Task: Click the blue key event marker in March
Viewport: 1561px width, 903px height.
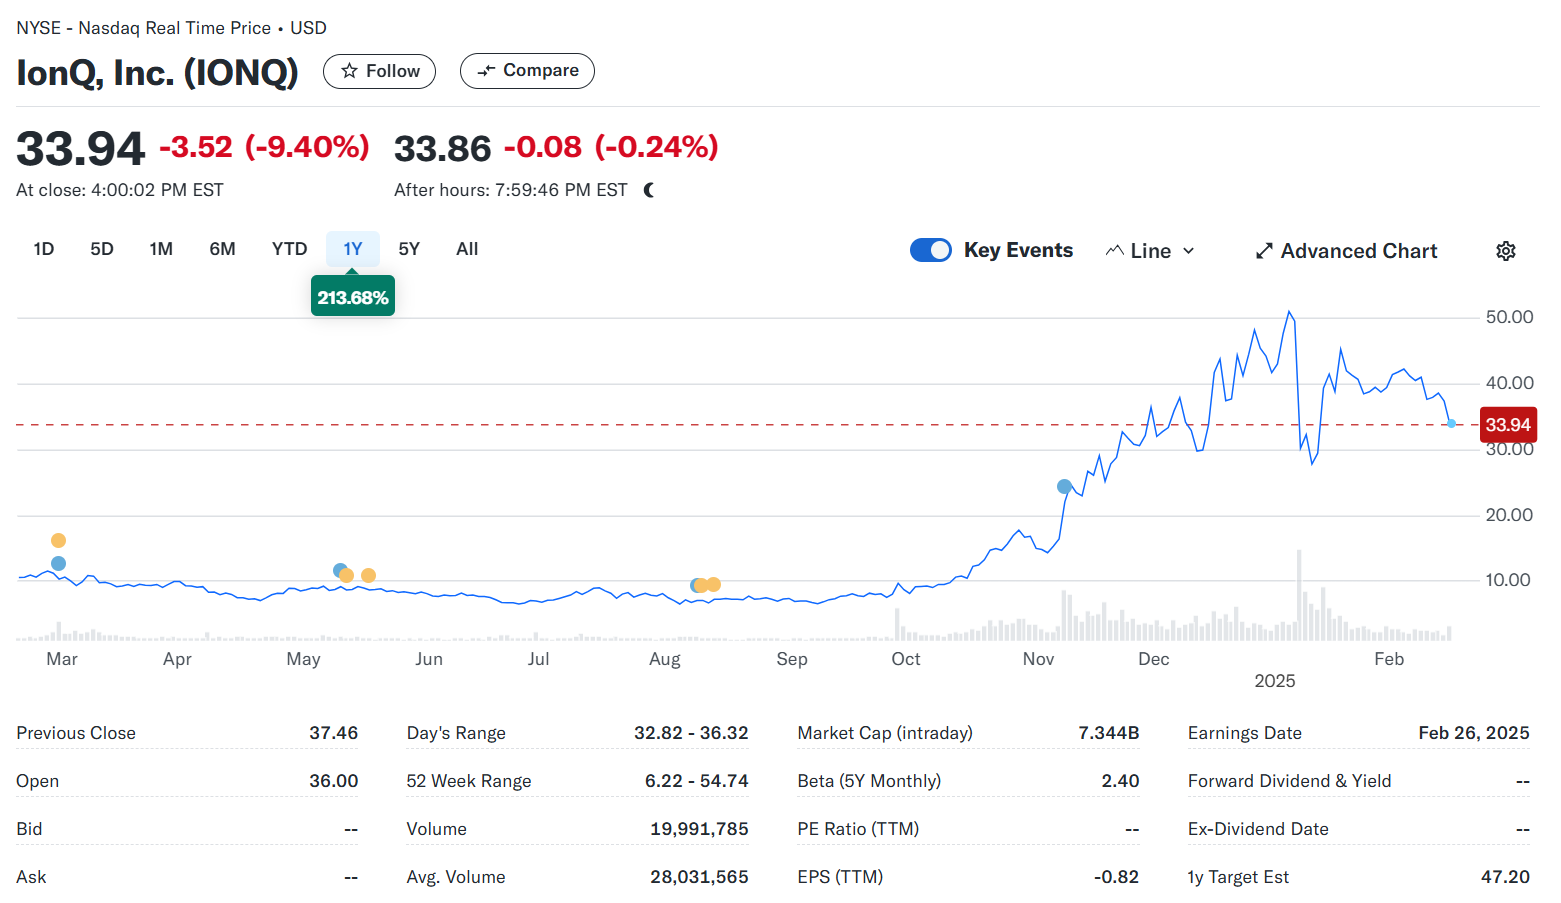Action: pyautogui.click(x=58, y=564)
